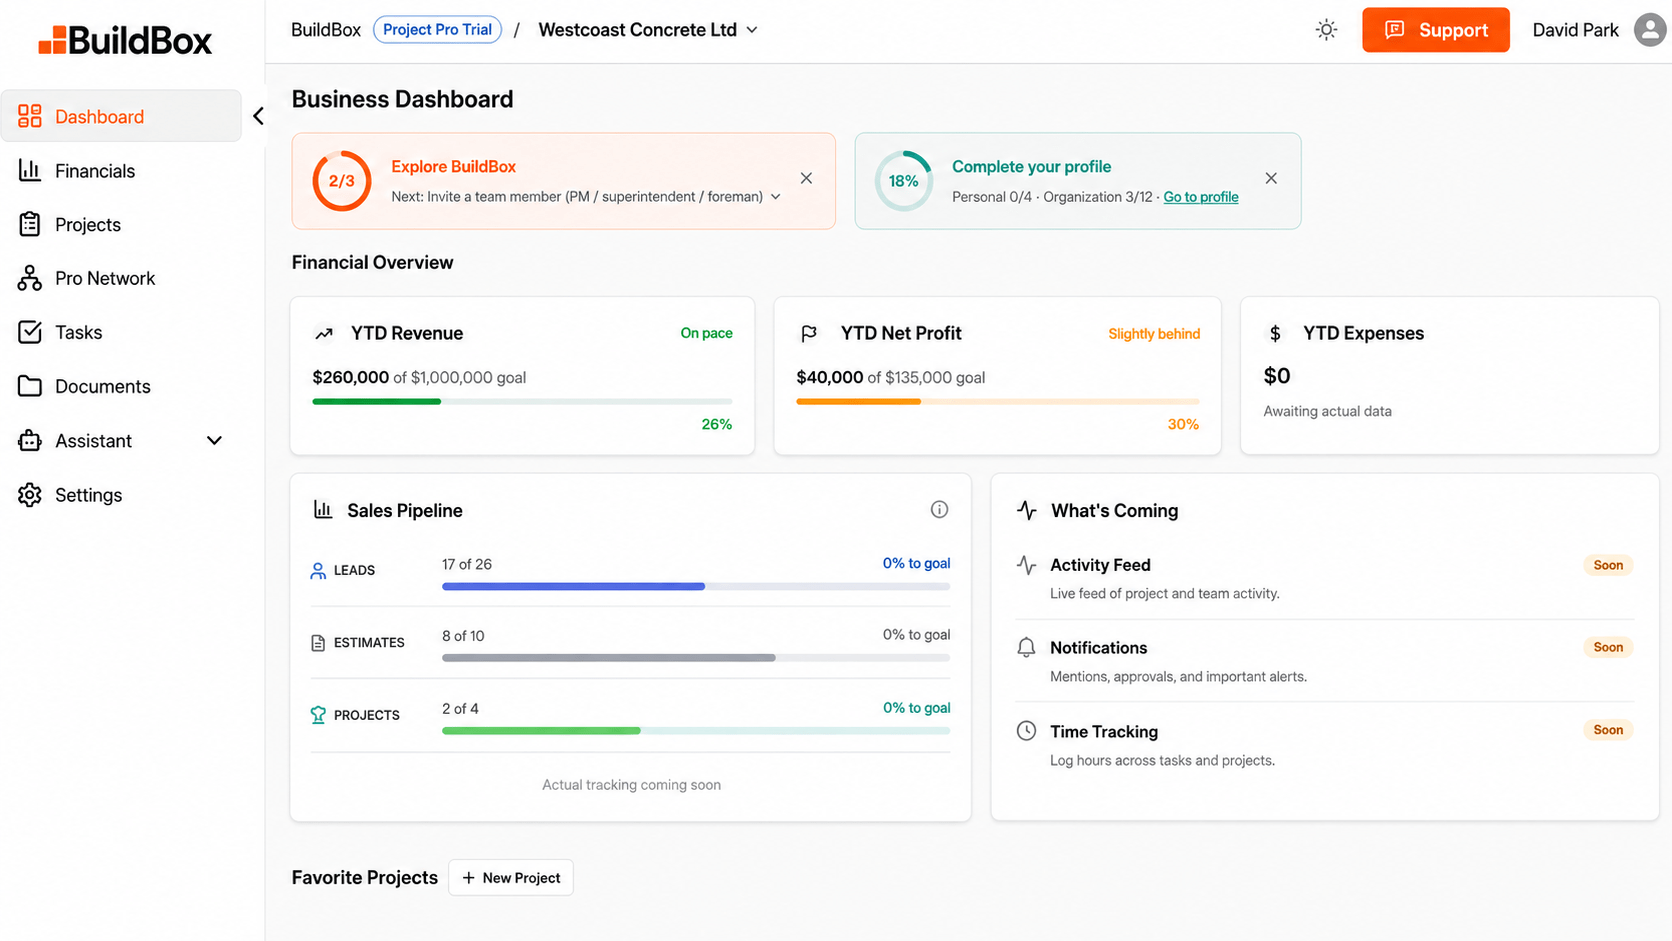Click the Projects clipboard icon
1672x941 pixels.
[30, 224]
